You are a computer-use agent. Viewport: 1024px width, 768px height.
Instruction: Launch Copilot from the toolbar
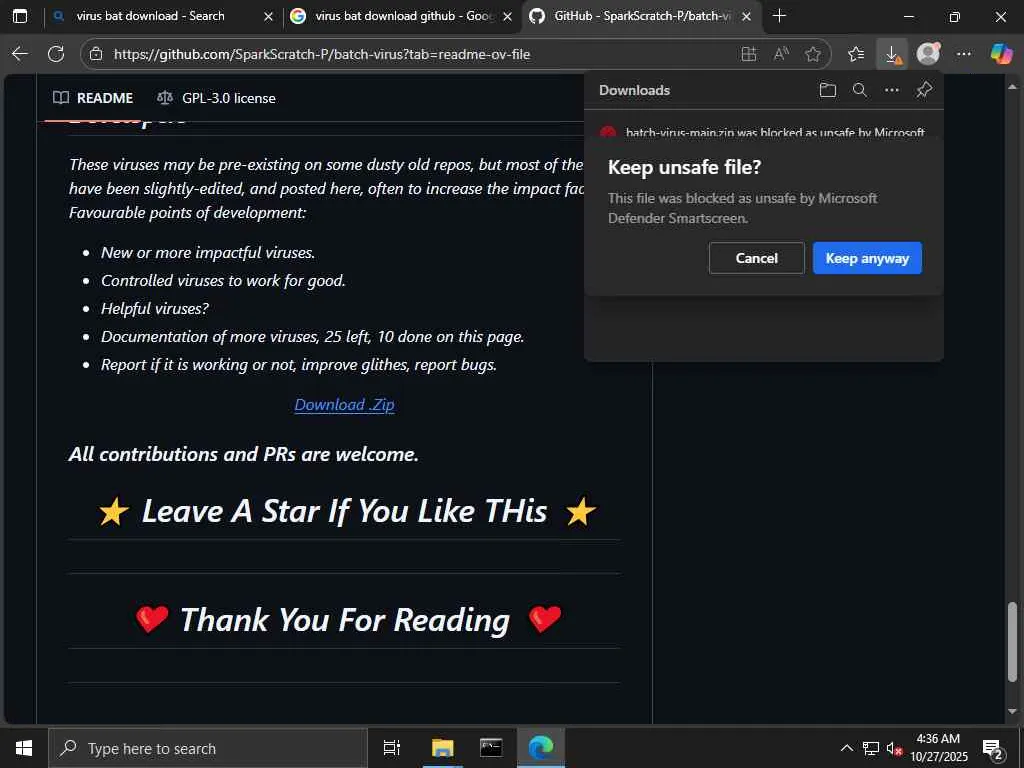(x=1001, y=54)
